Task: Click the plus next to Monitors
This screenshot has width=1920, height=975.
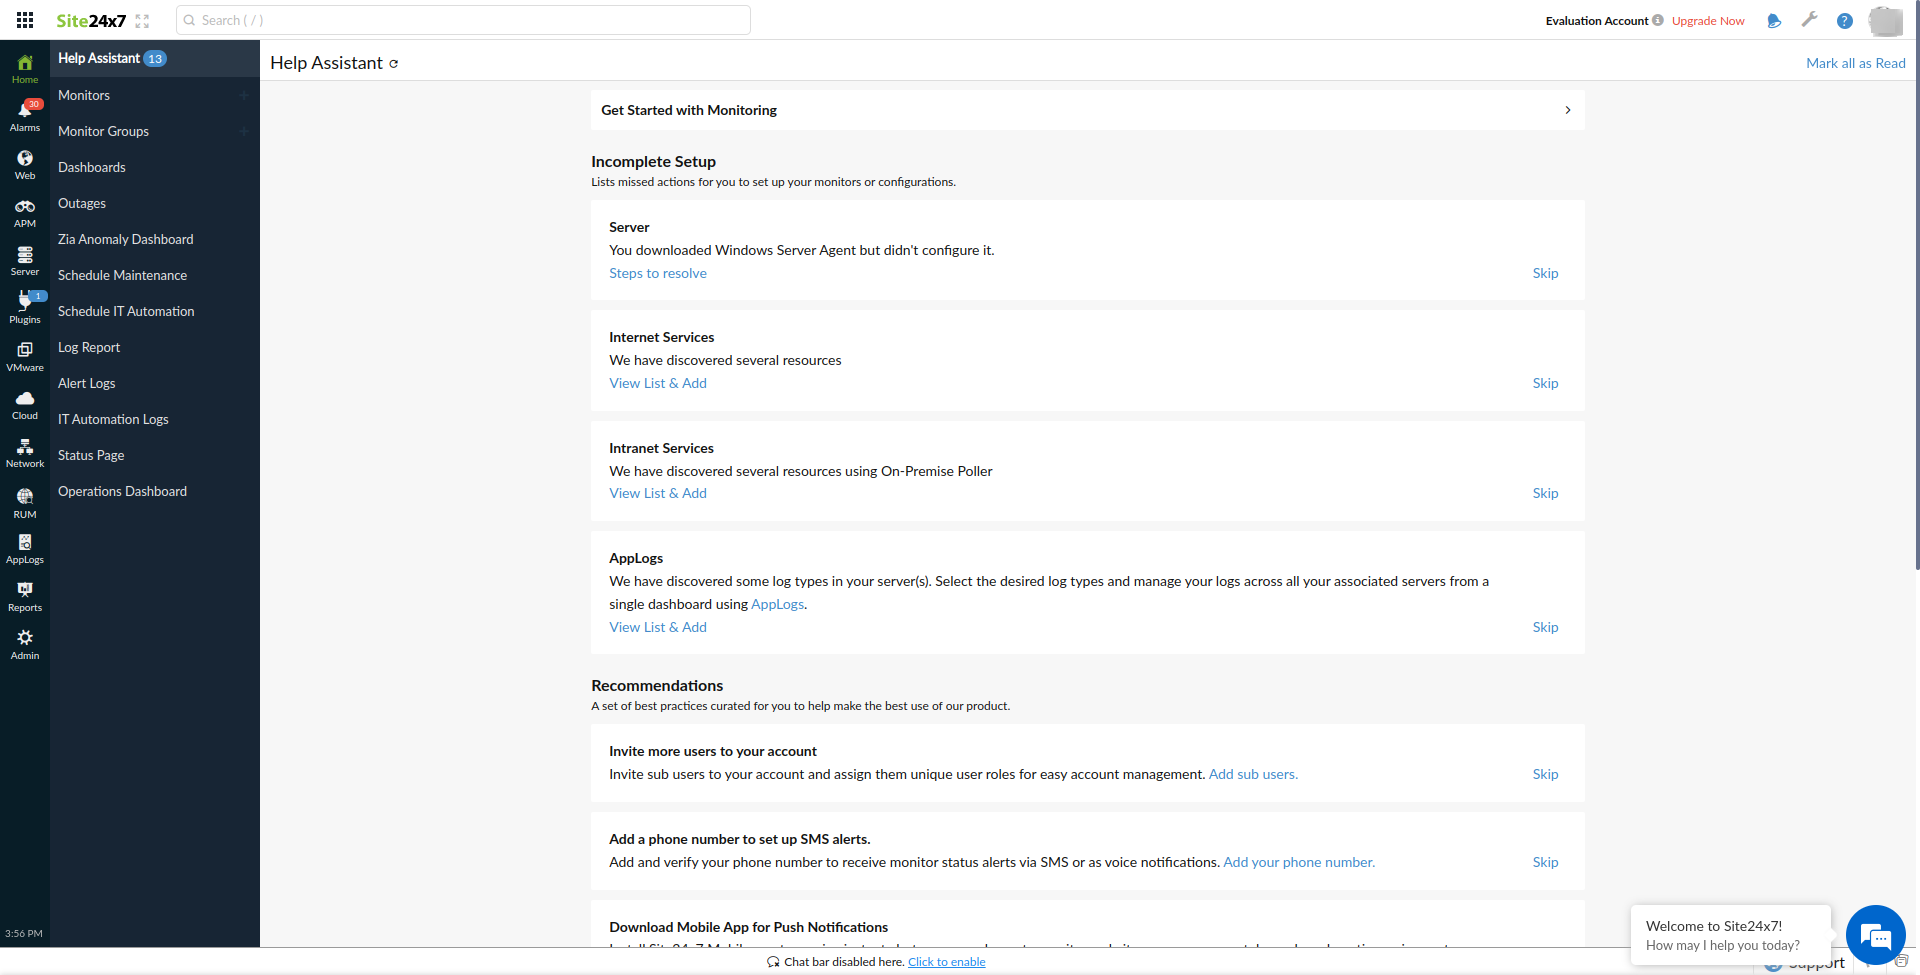Action: point(243,96)
